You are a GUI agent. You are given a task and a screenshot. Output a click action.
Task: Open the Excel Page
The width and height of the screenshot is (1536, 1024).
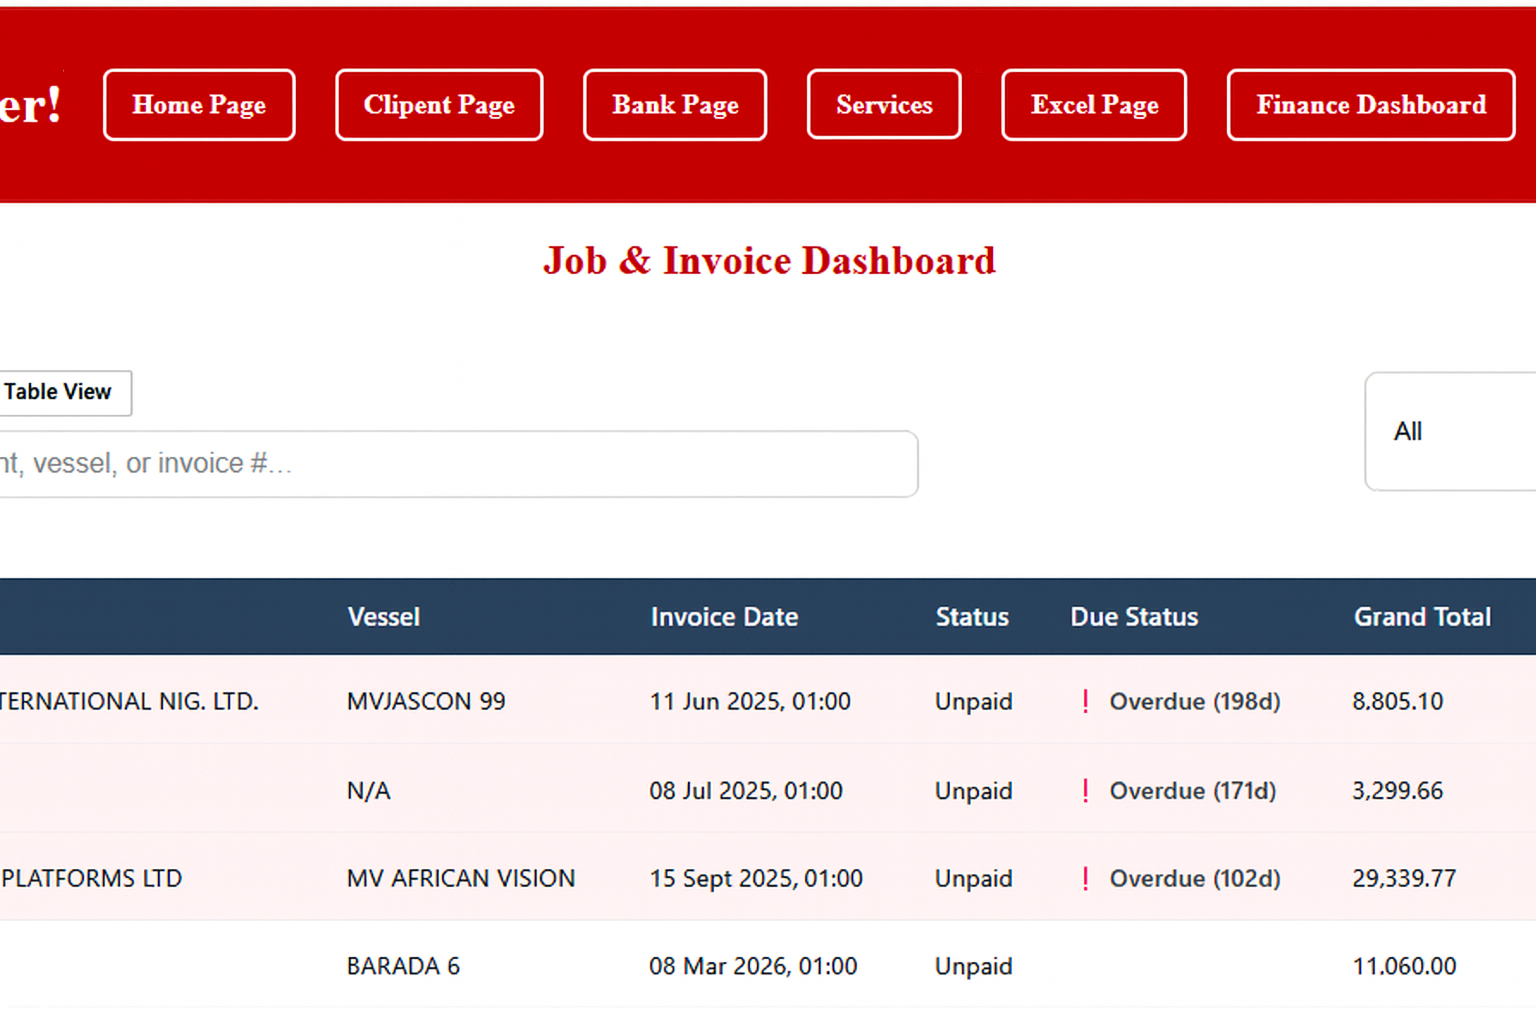pos(1094,105)
